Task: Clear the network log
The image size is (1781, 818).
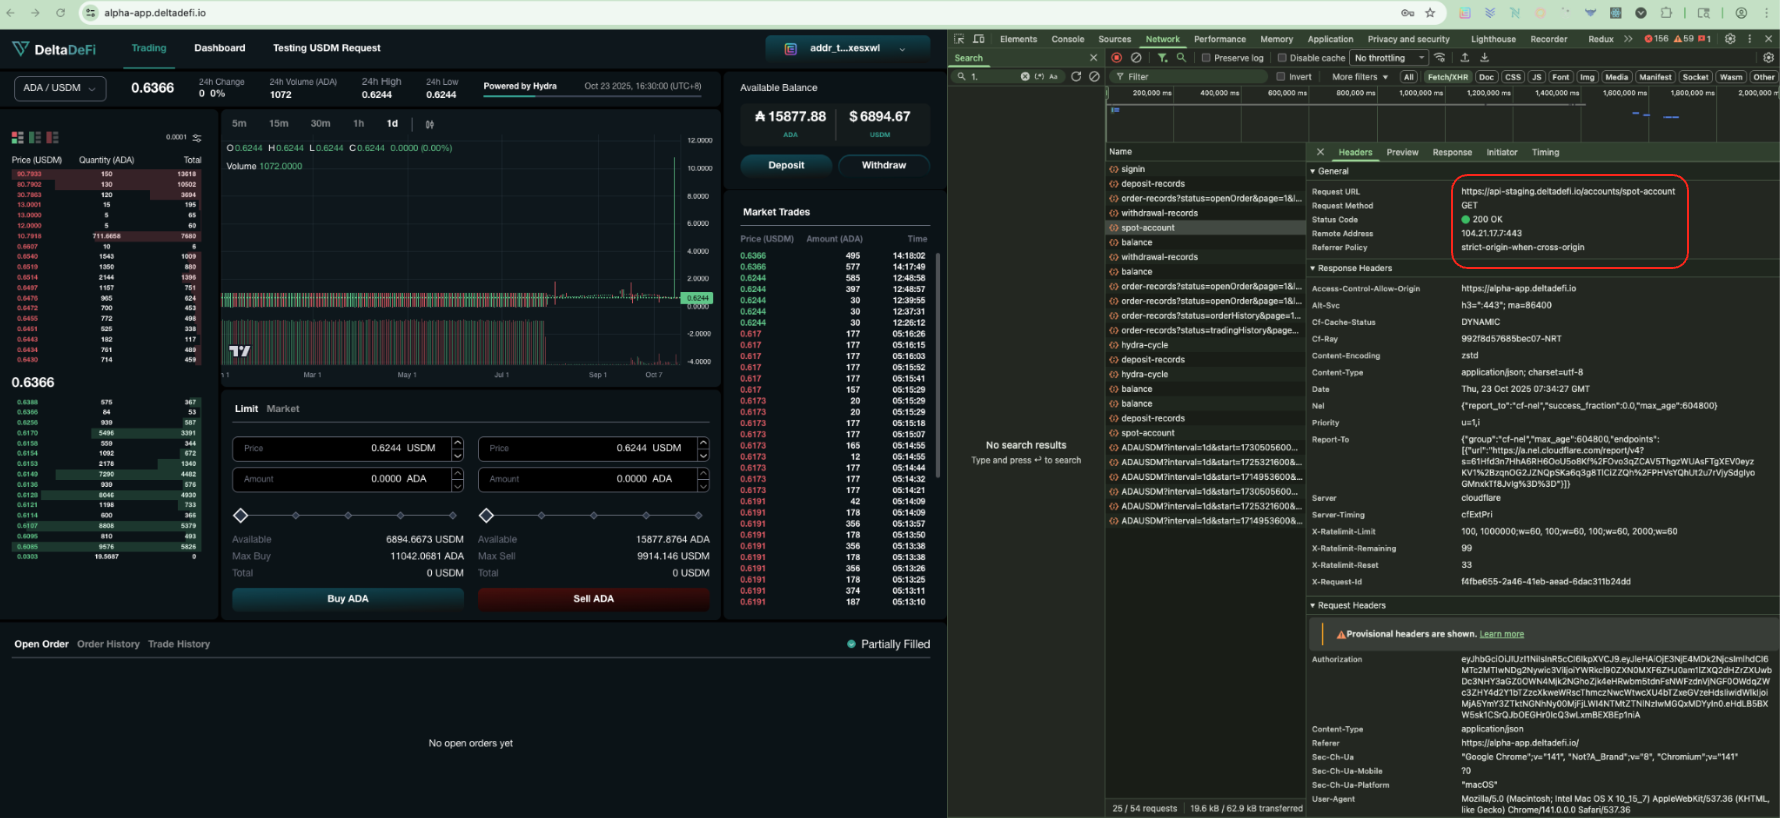Action: (x=1136, y=58)
